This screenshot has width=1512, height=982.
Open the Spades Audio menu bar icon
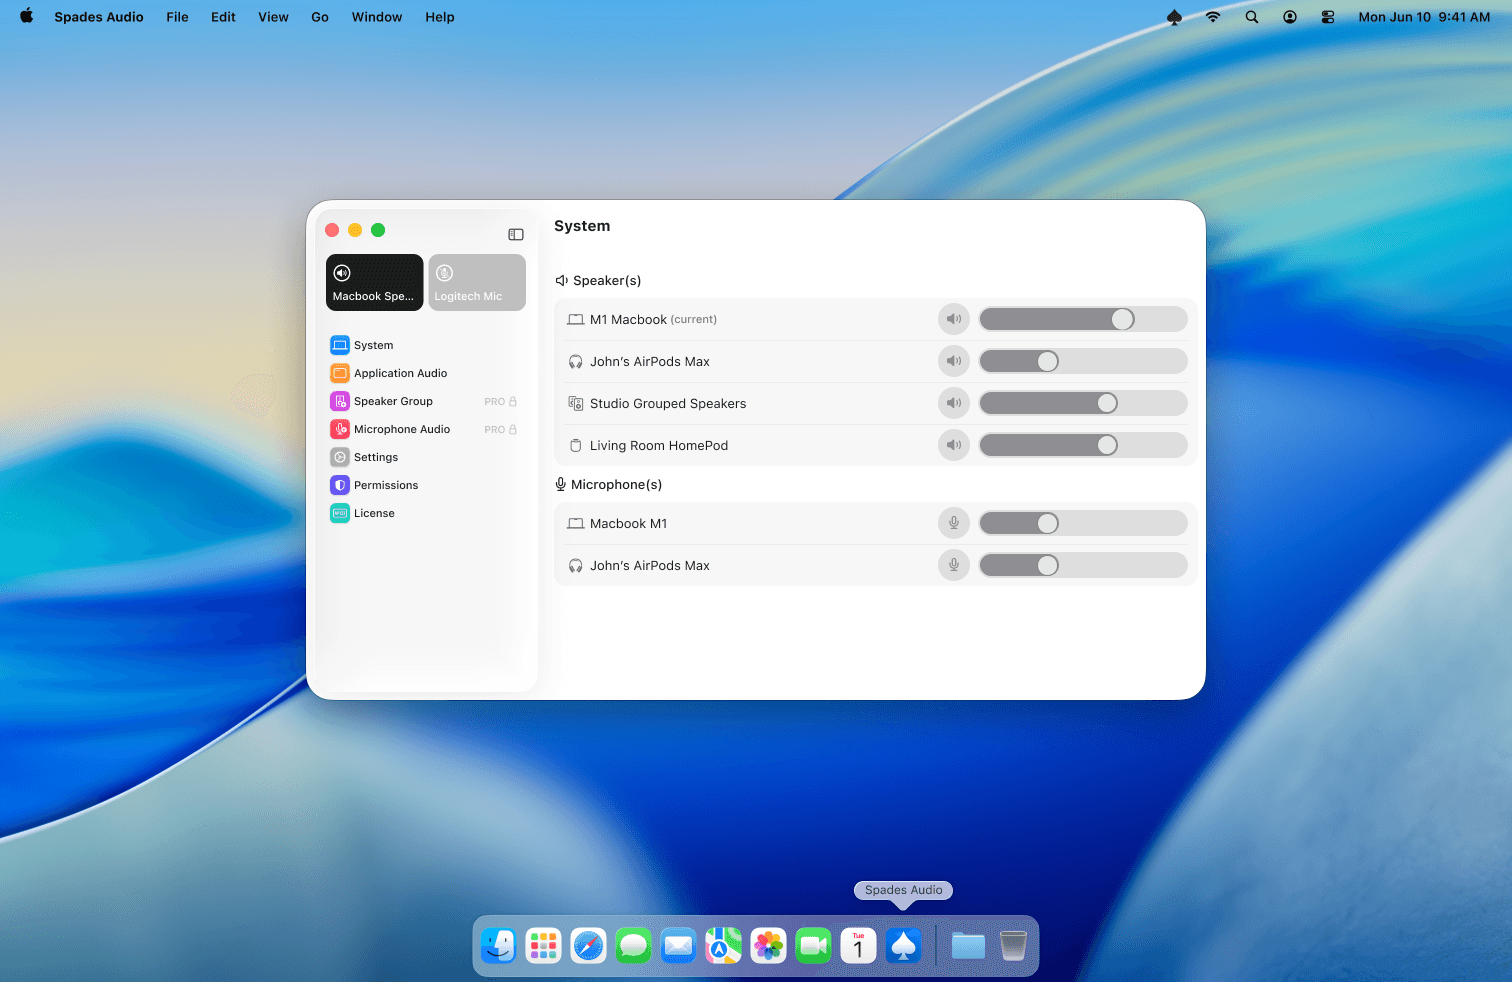click(1174, 17)
